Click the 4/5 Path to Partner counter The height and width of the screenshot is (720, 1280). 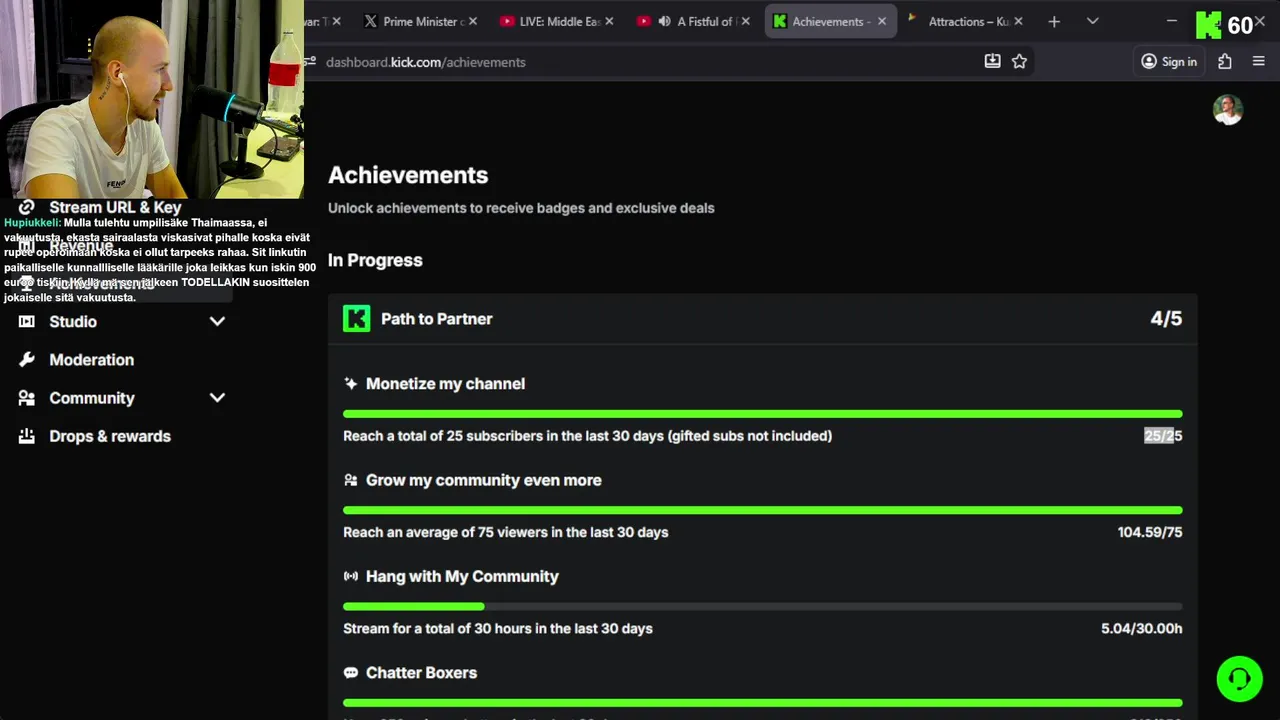point(1166,319)
